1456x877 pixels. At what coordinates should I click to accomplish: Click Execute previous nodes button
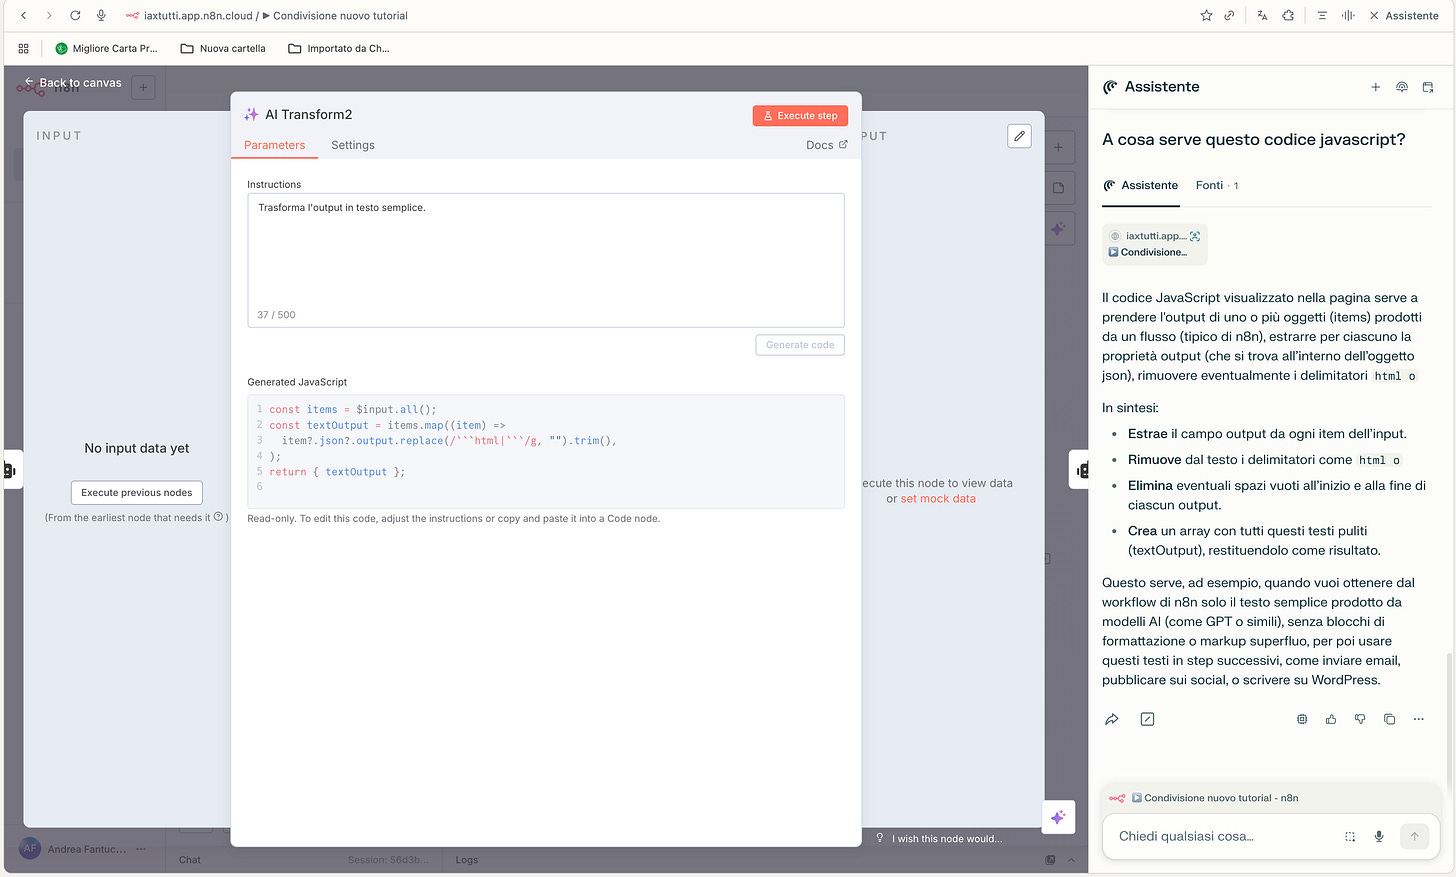pyautogui.click(x=137, y=493)
